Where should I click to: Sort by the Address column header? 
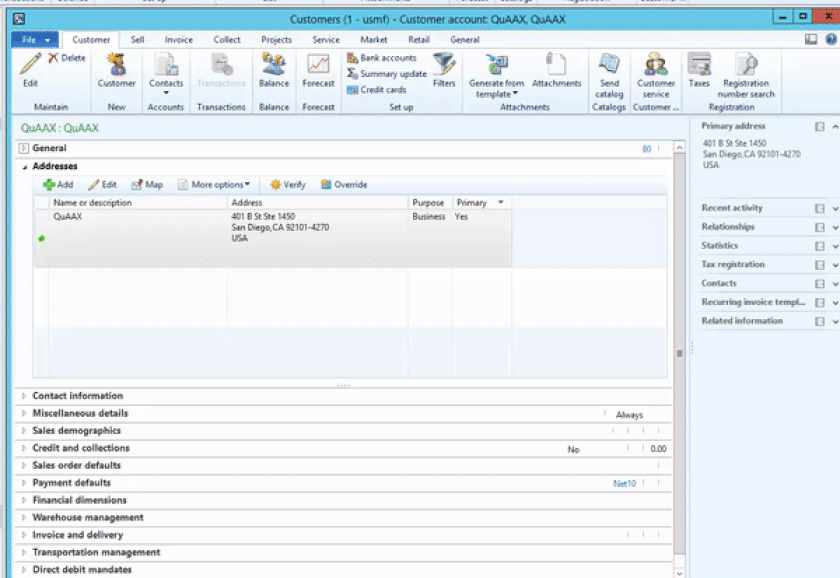(x=318, y=202)
